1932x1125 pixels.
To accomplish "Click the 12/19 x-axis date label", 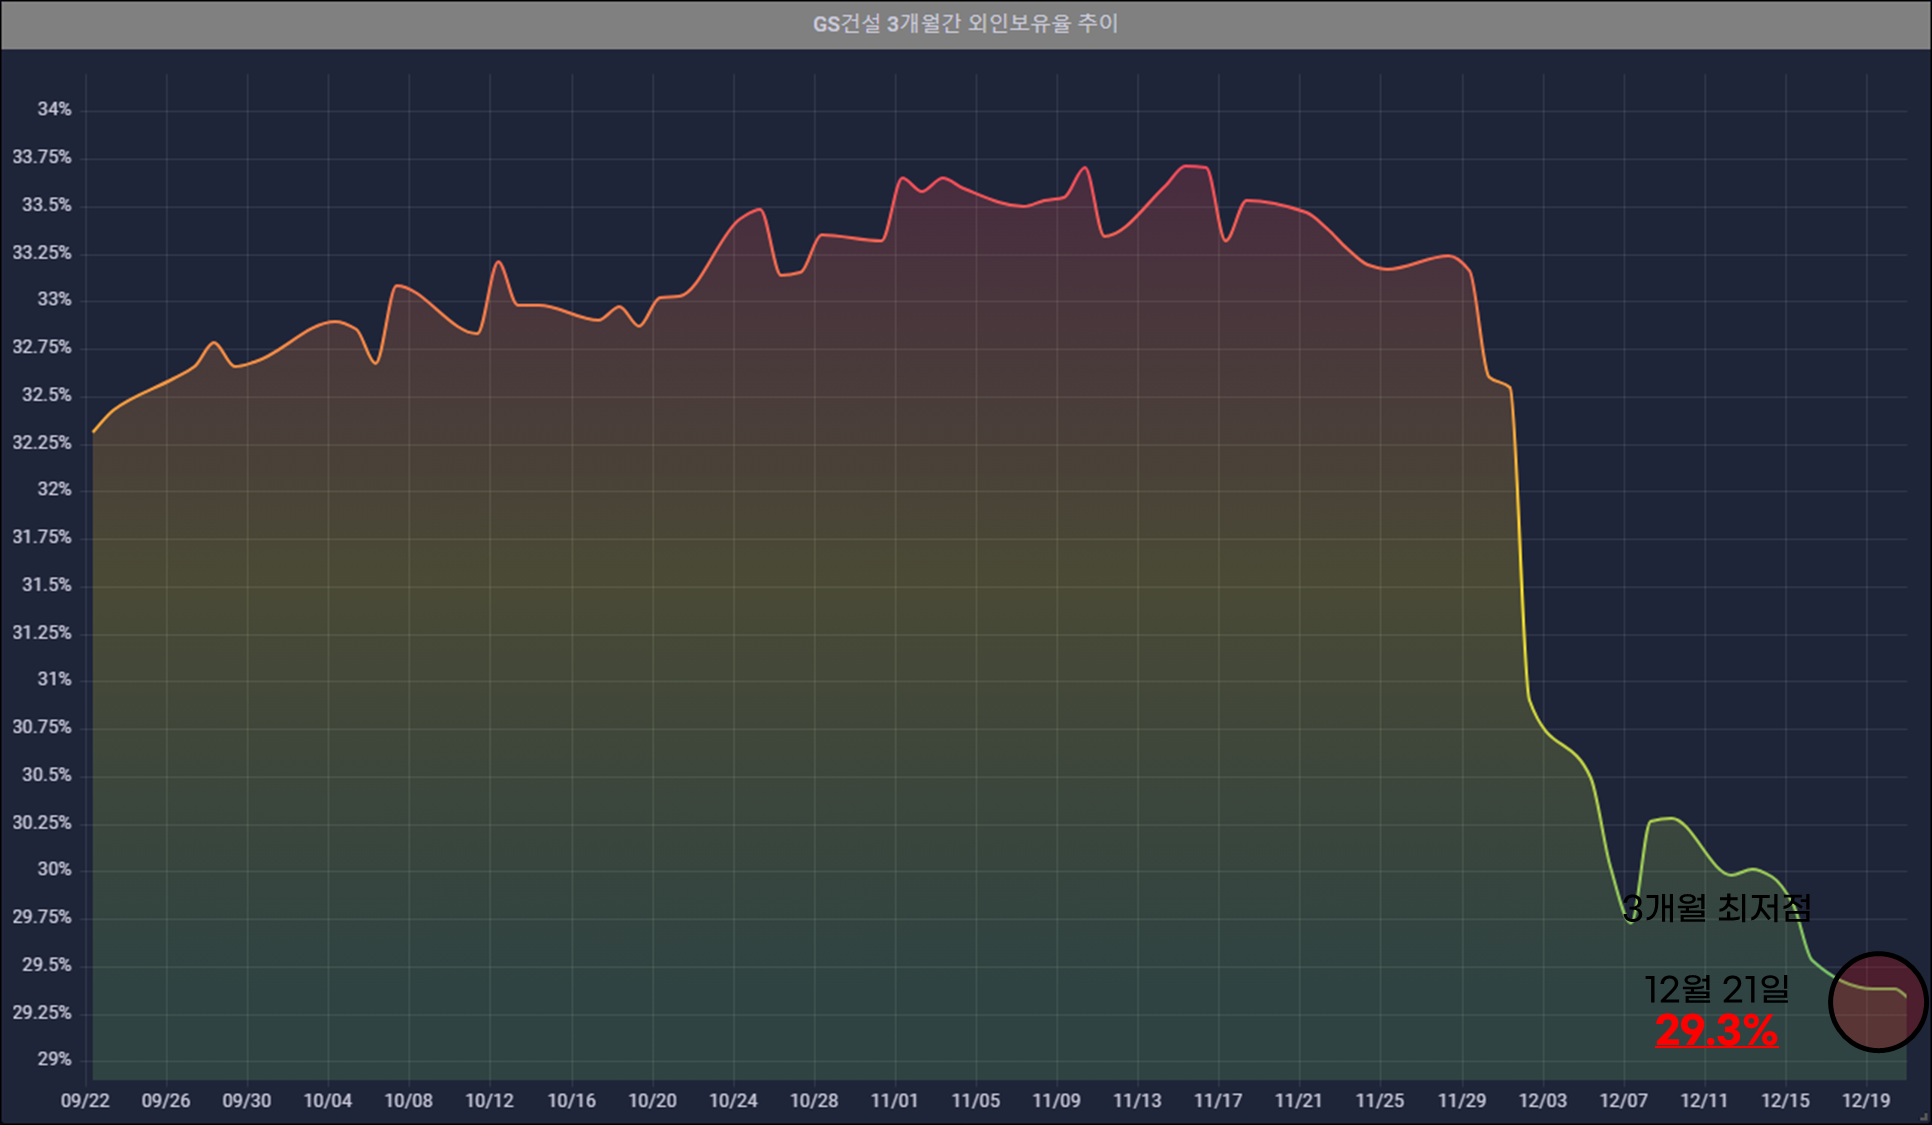I will click(1866, 1100).
